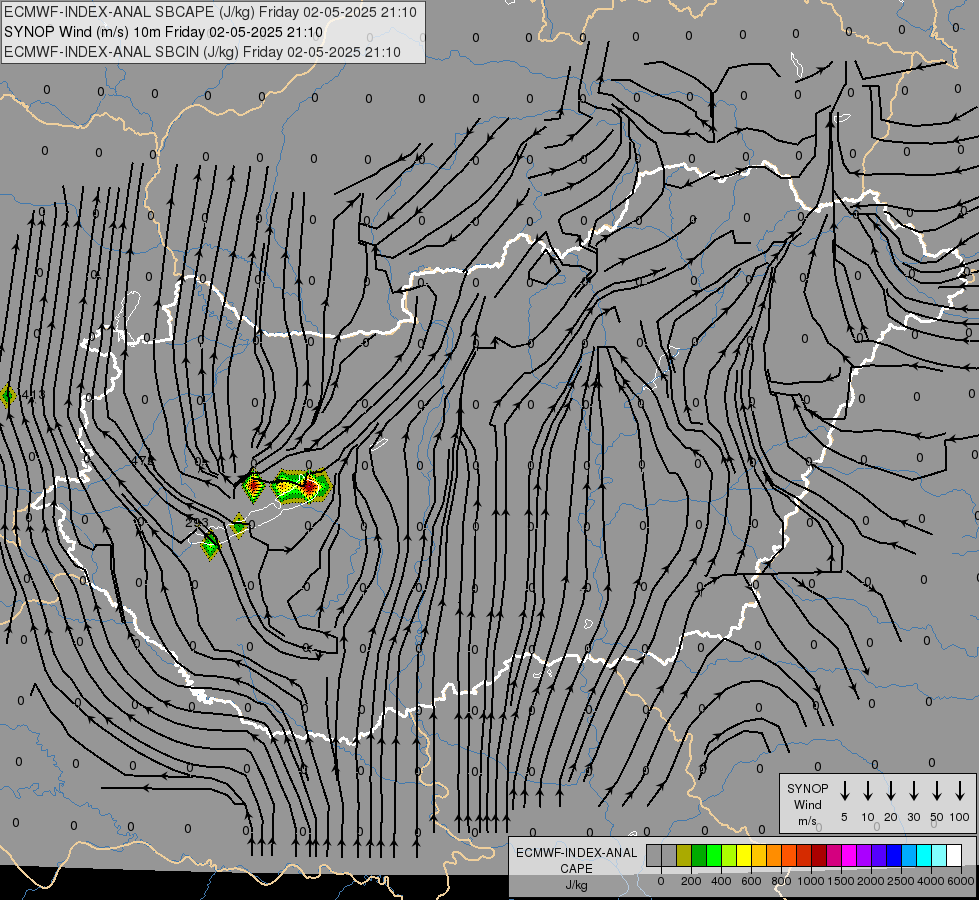Pick the bright cyan CAPE legend swatch
Viewport: 979px width, 900px height.
(x=924, y=855)
